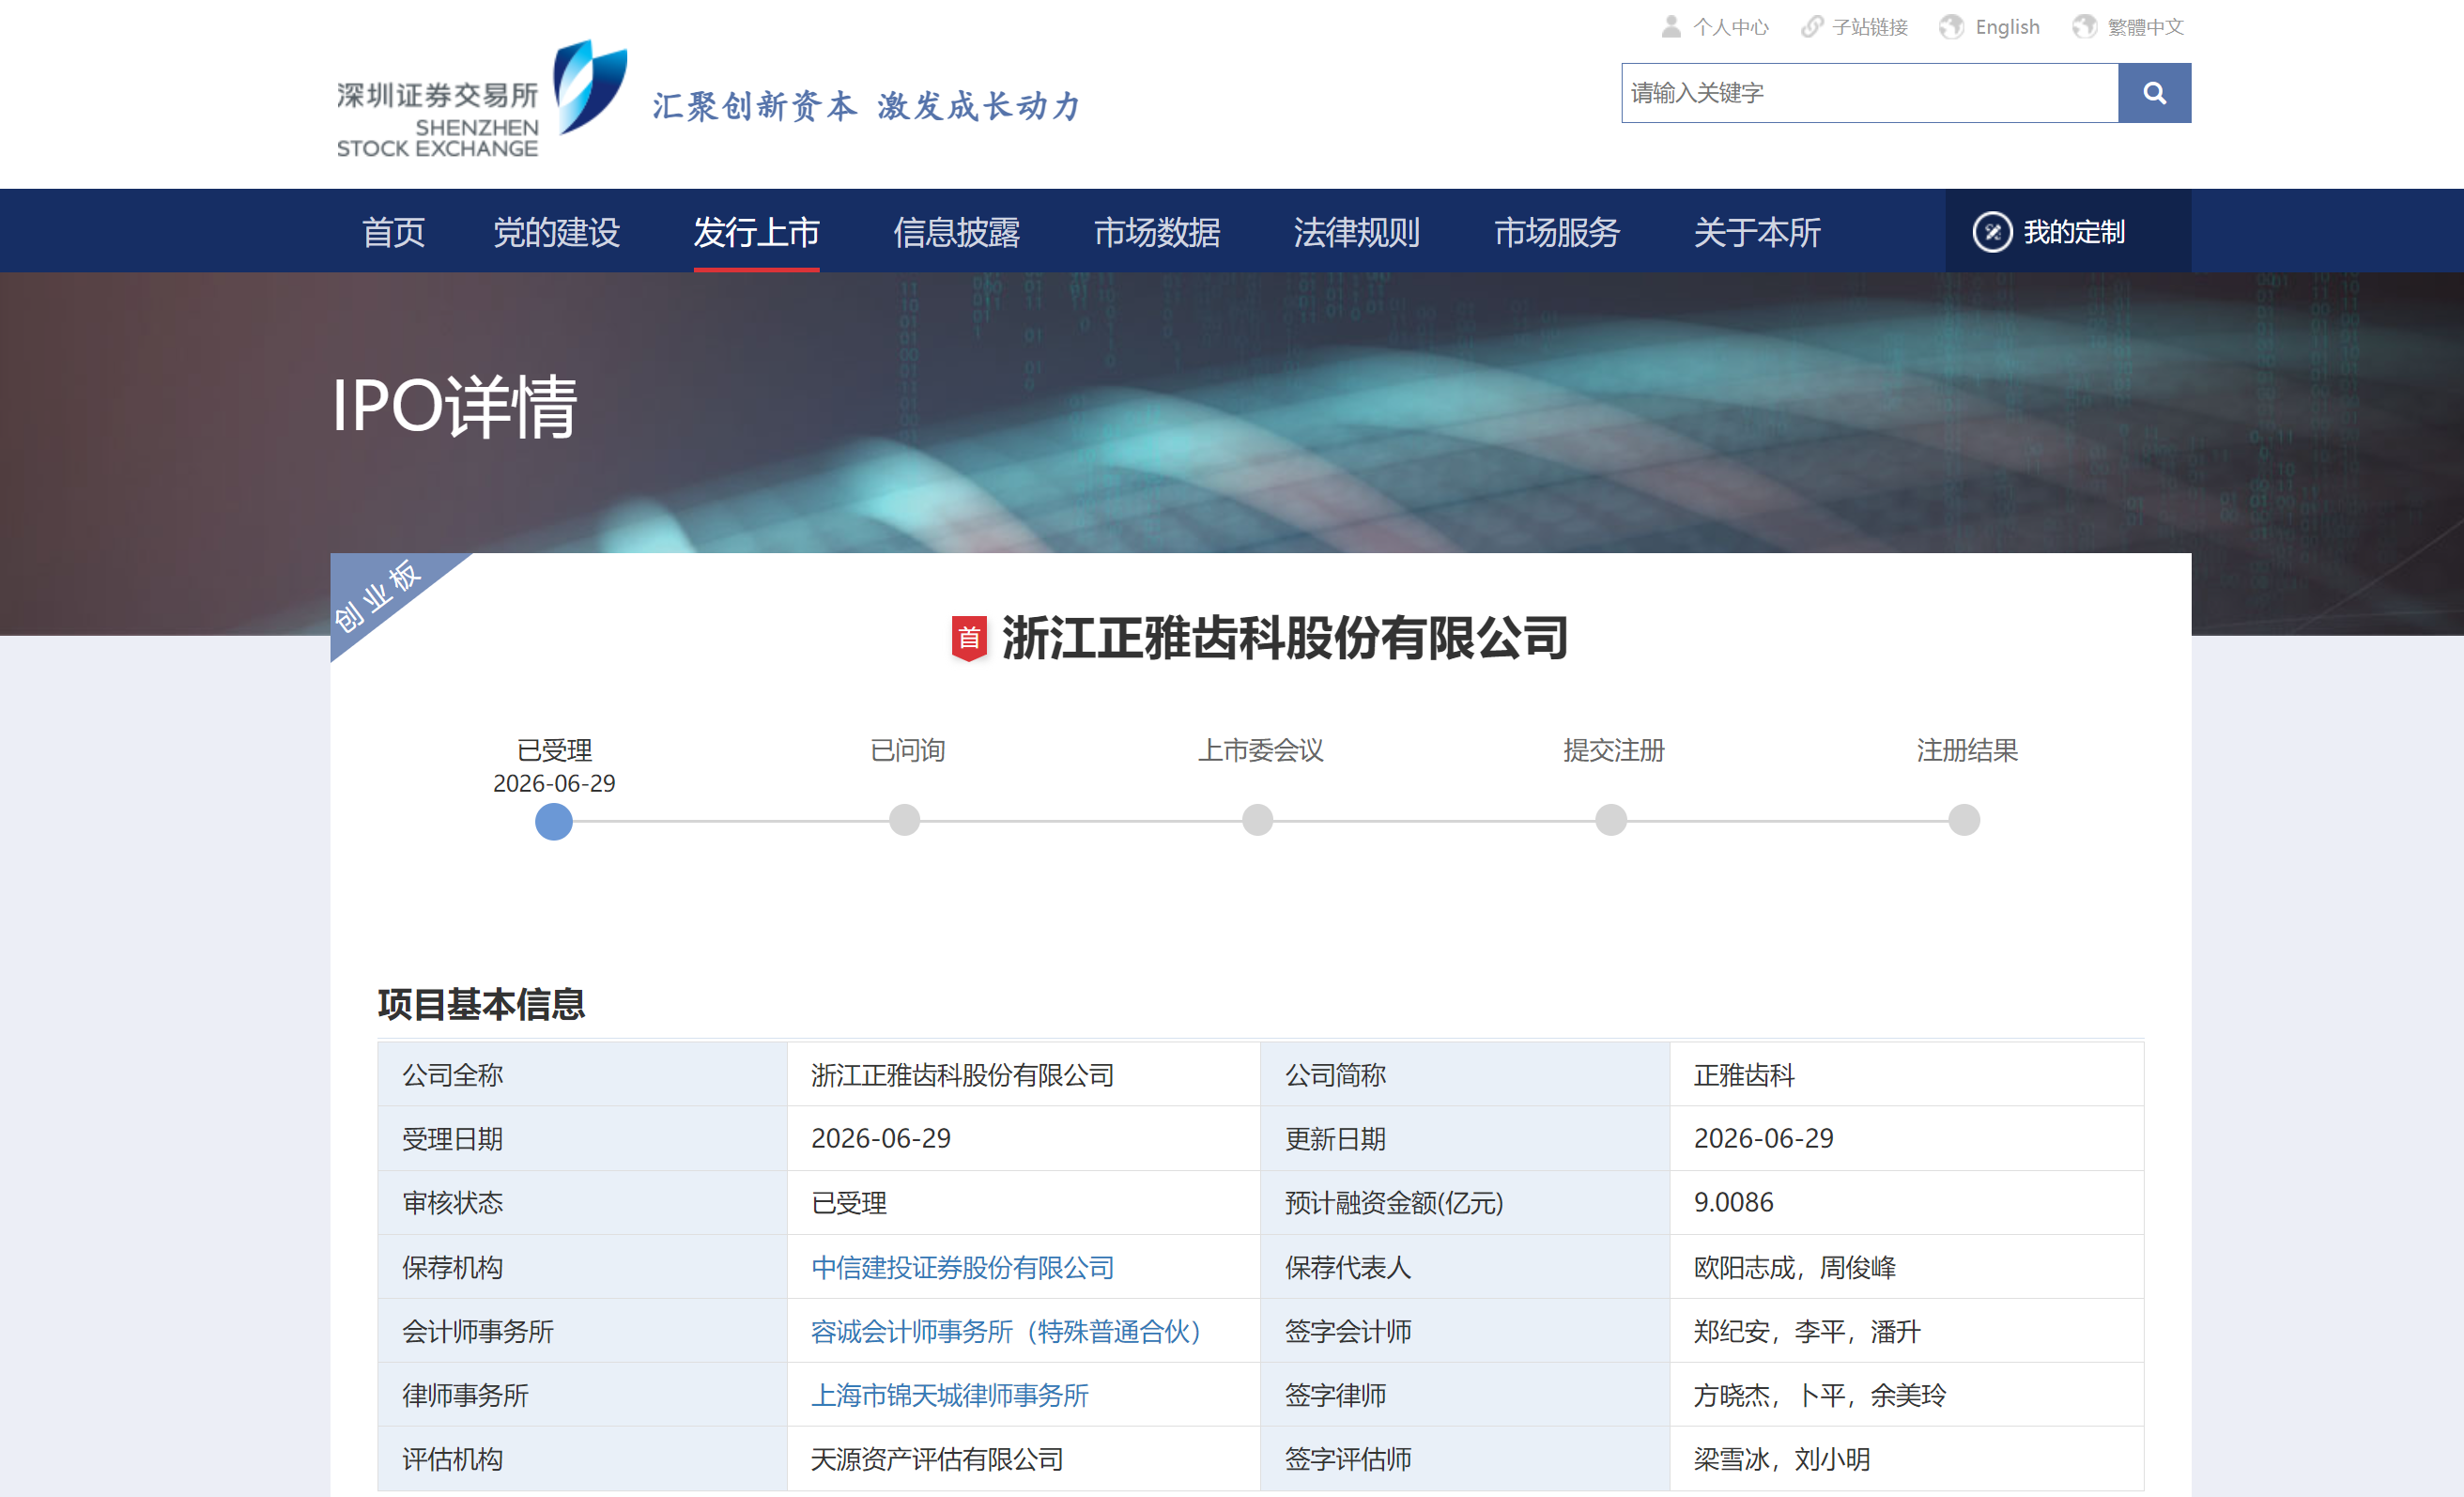The height and width of the screenshot is (1497, 2464).
Task: Open 容诚会计师事务所 accounting firm link
Action: click(x=1006, y=1331)
